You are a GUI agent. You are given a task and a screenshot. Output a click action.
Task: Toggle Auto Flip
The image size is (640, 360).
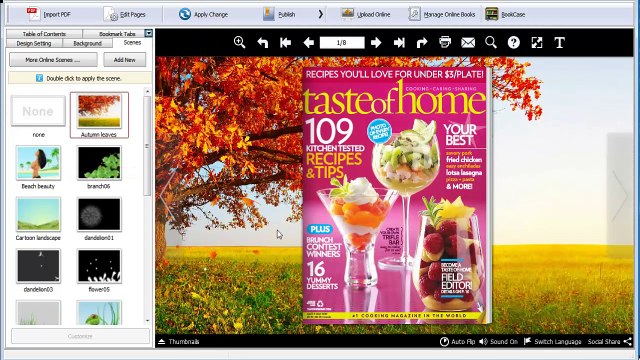457,342
